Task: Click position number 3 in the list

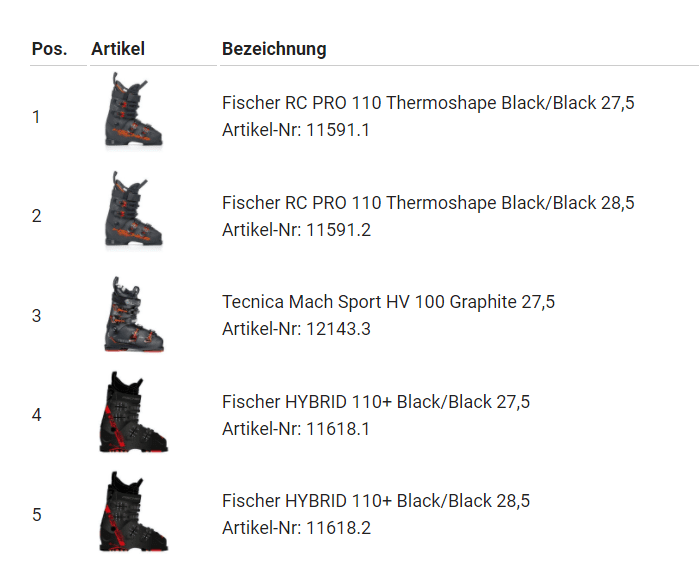Action: click(x=37, y=316)
